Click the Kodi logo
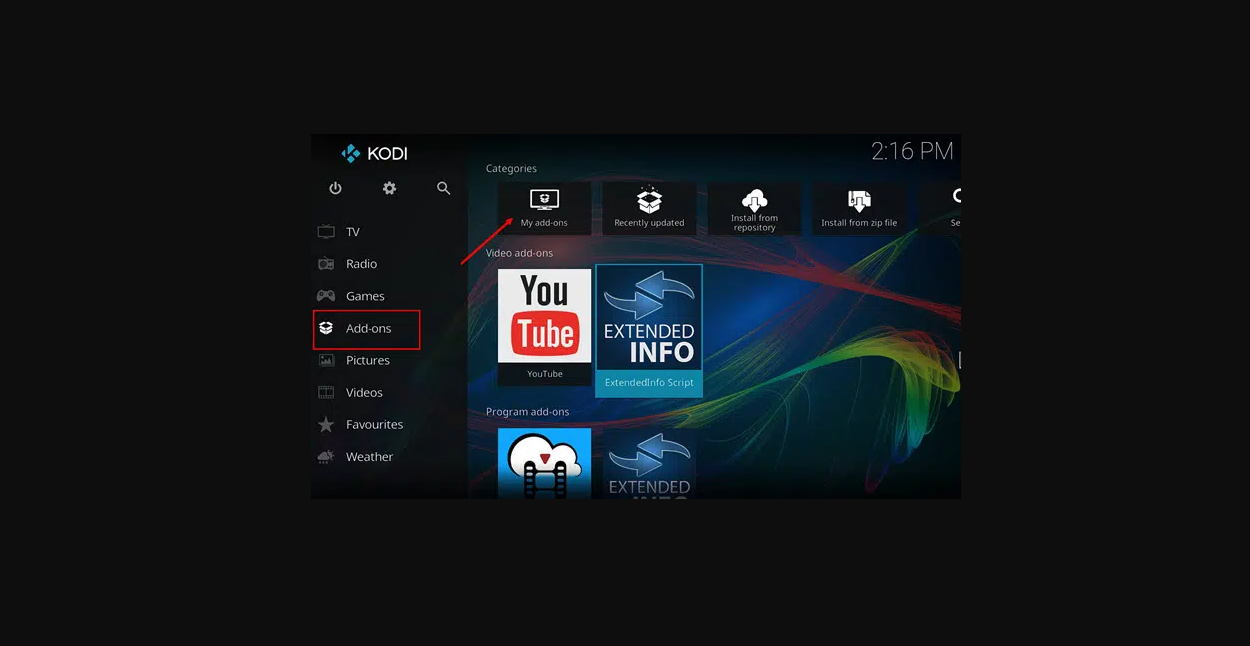 (x=374, y=153)
